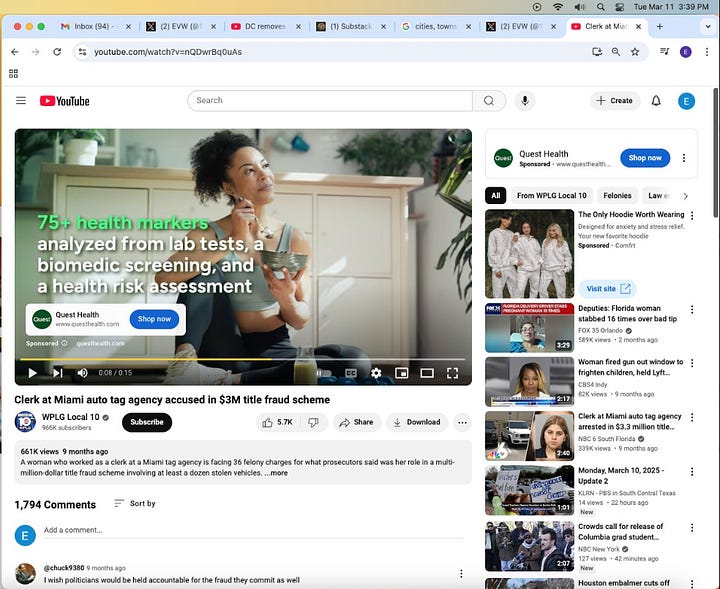Open menu for Monday March 10 update video

pos(692,471)
